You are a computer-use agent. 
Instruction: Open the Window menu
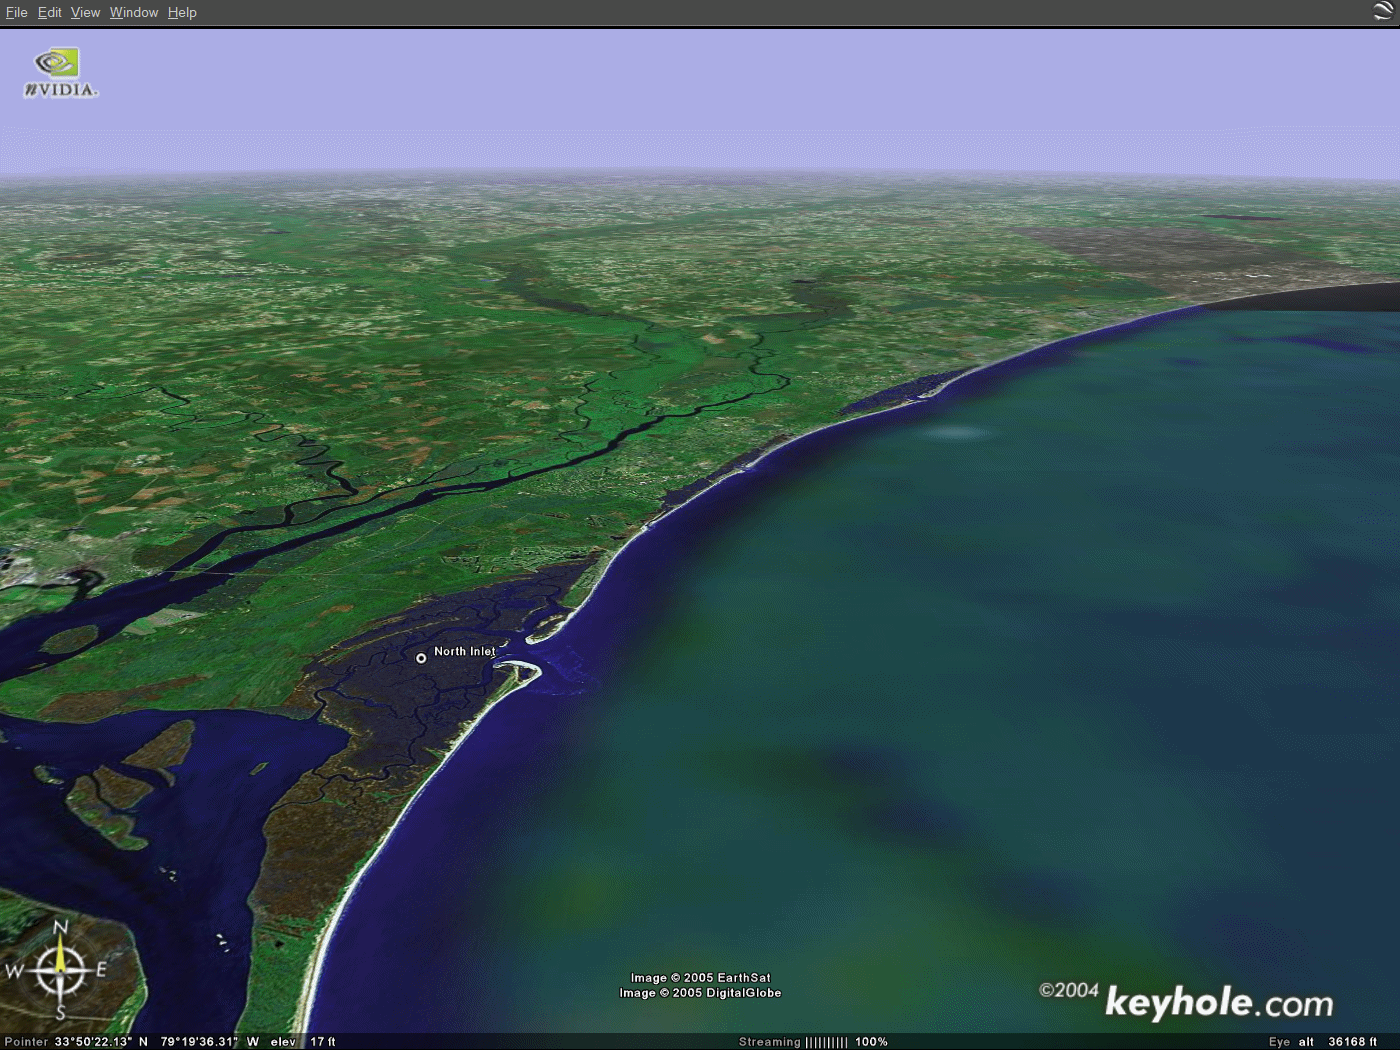[x=134, y=12]
